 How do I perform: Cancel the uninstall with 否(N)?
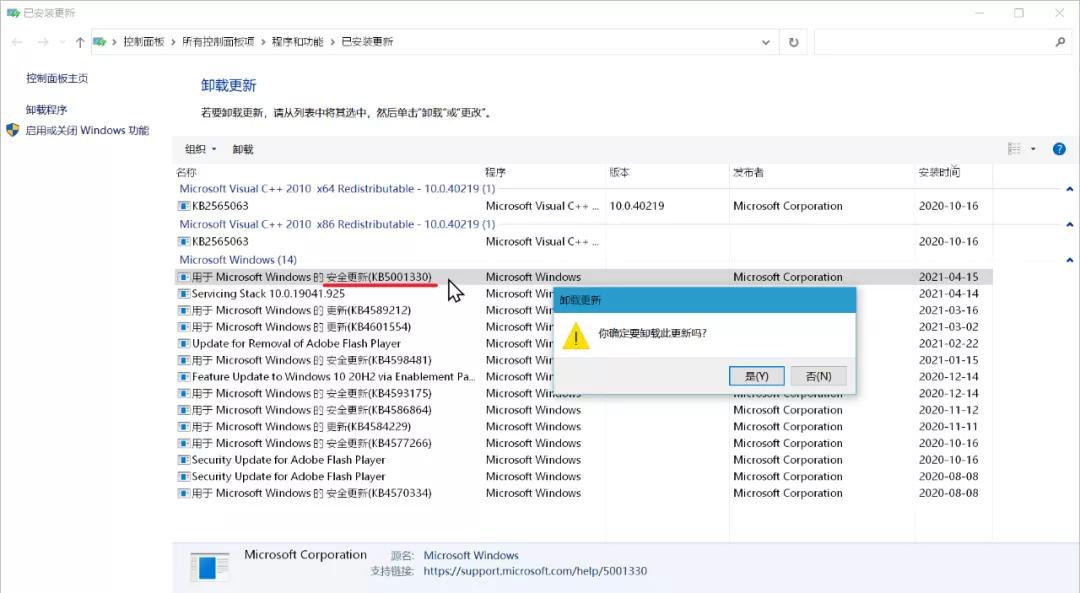coord(819,375)
